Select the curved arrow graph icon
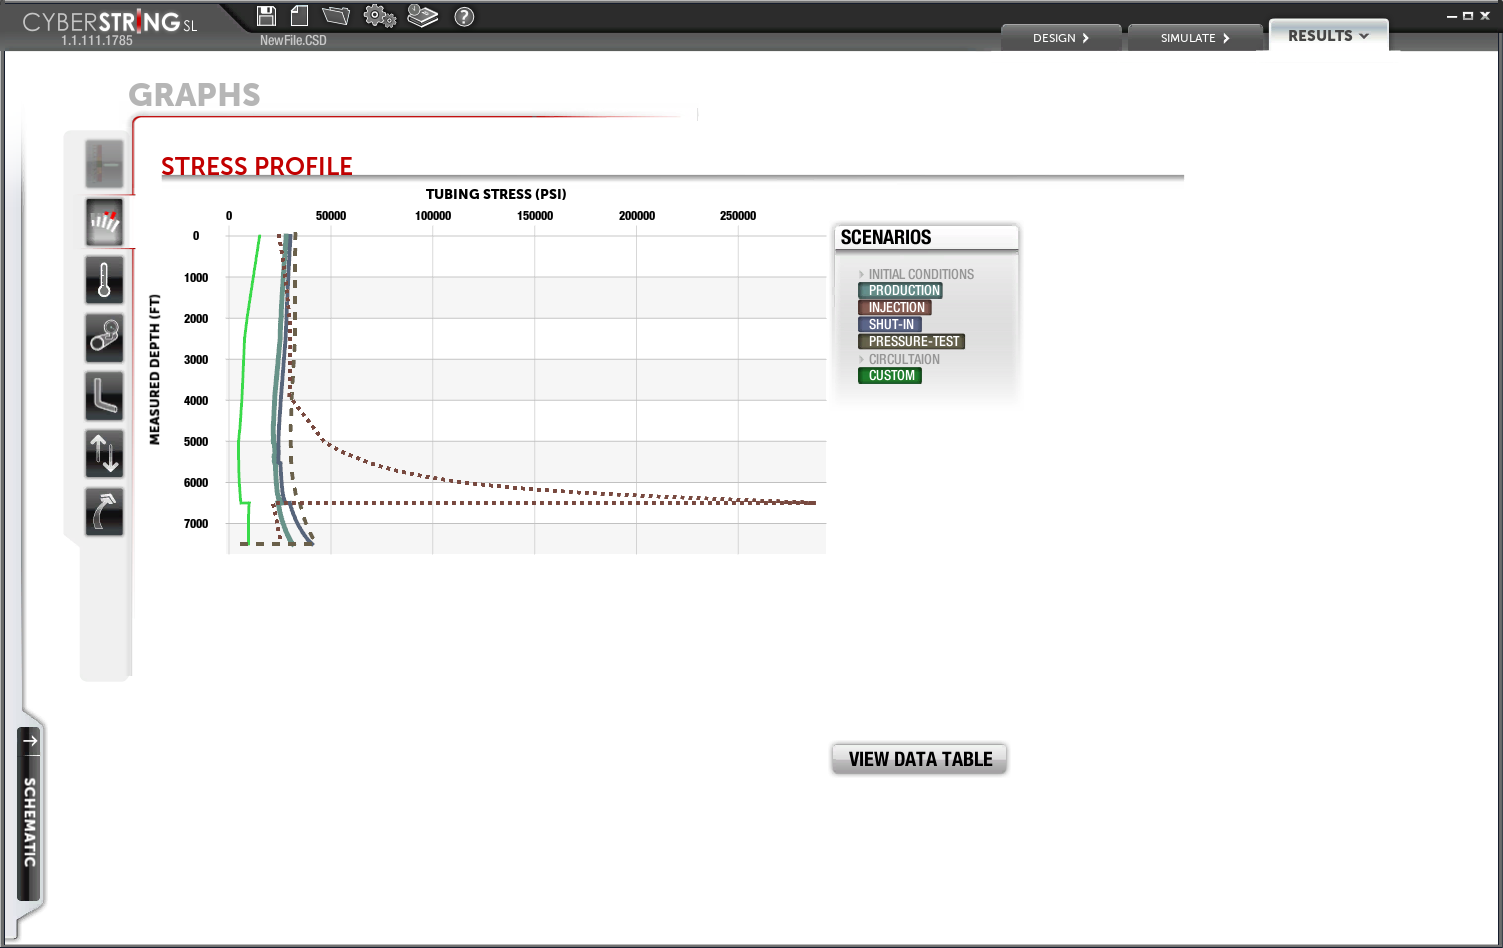The width and height of the screenshot is (1503, 948). (x=104, y=512)
